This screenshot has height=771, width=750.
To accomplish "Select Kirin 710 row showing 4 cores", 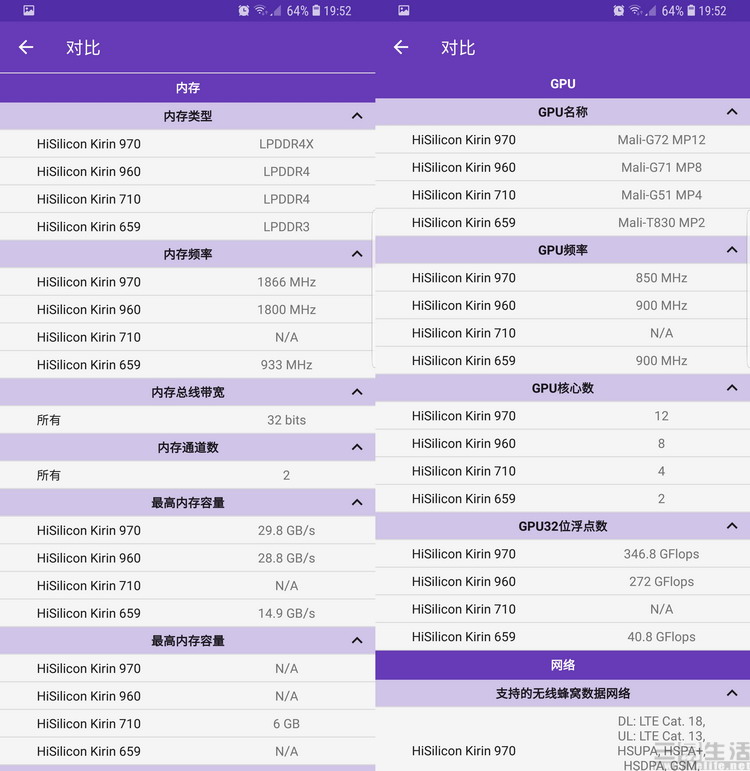I will click(563, 471).
